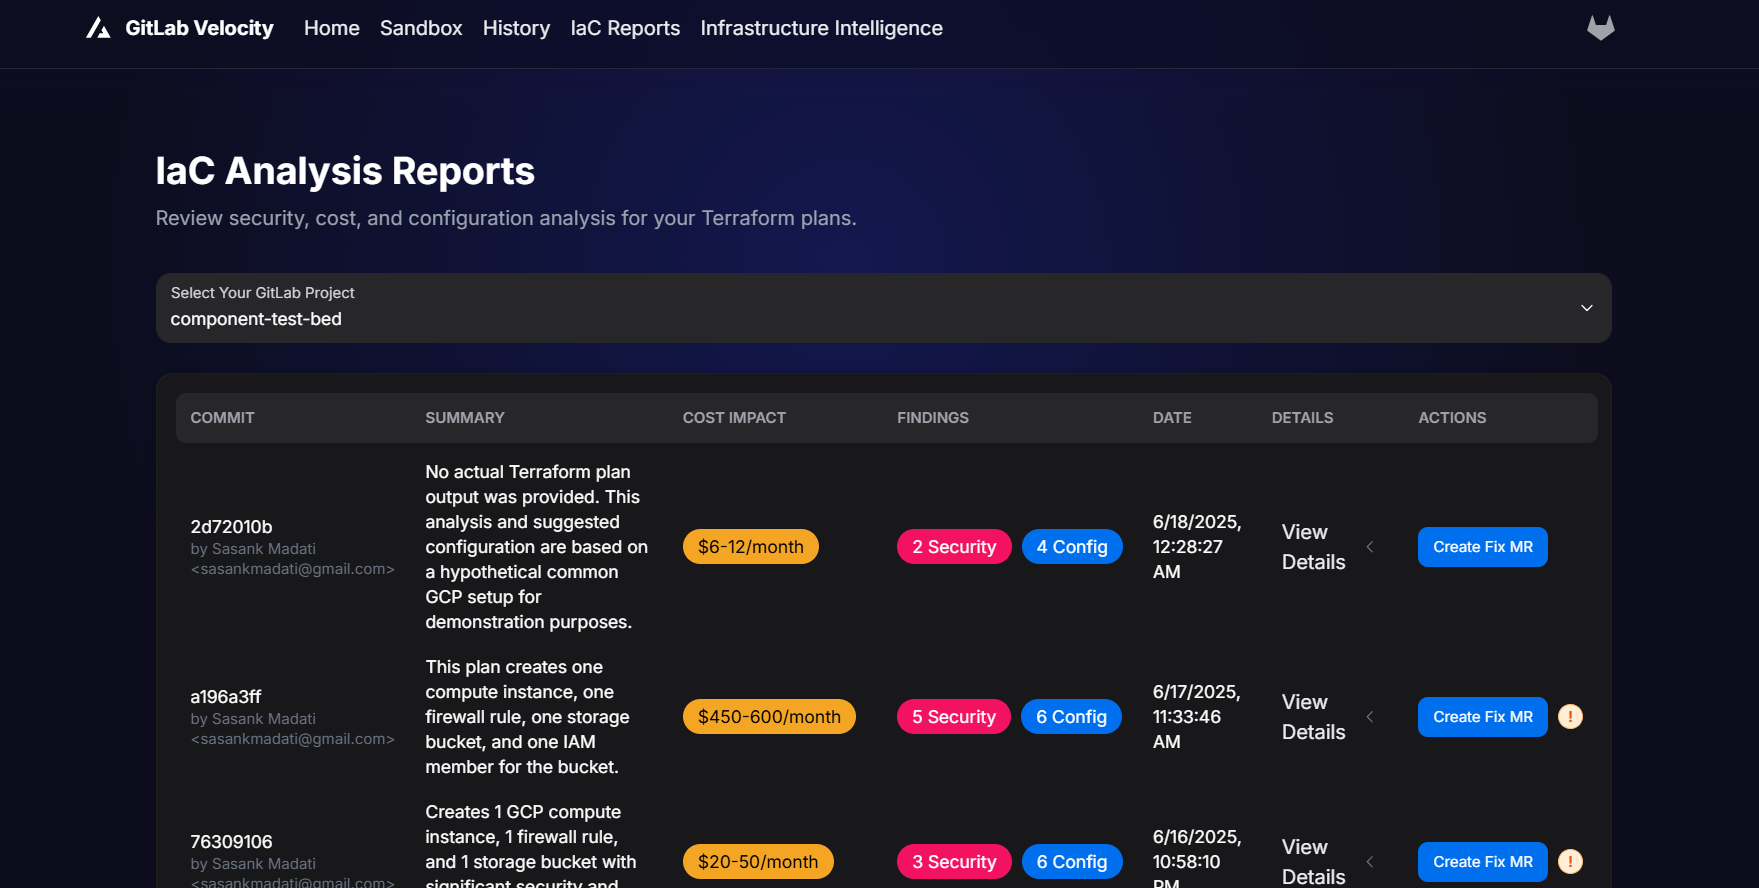Click the $6-12/month cost badge
1759x888 pixels.
pos(751,547)
